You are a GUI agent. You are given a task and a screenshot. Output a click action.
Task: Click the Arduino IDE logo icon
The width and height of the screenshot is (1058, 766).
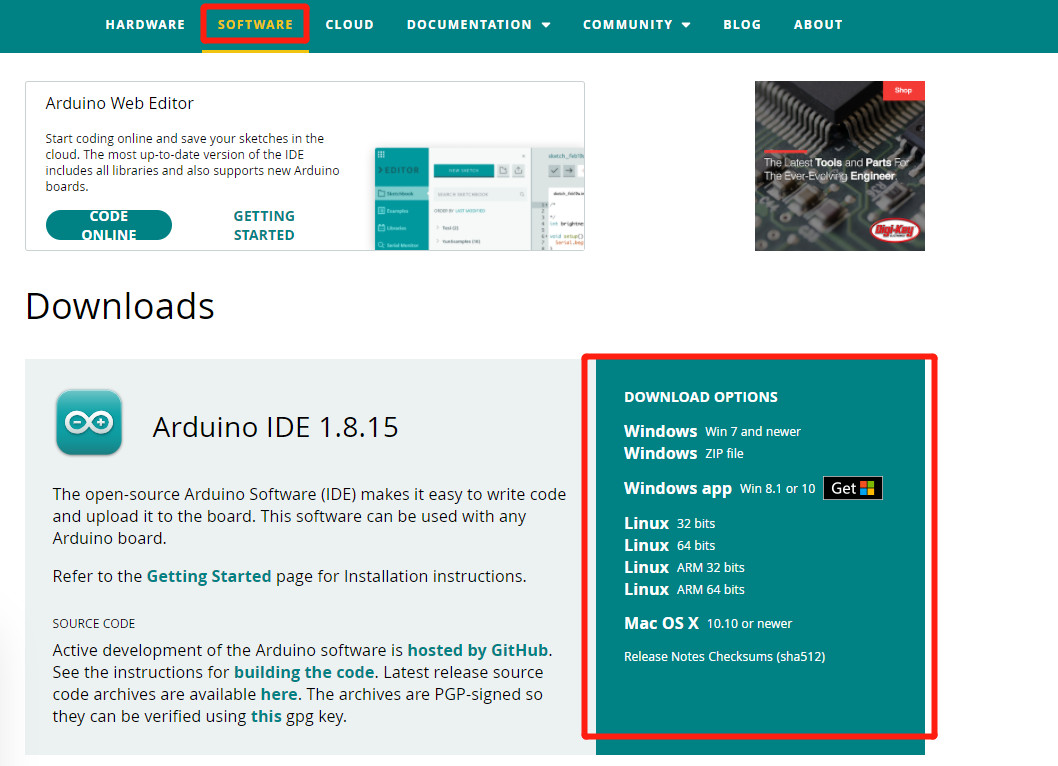89,422
